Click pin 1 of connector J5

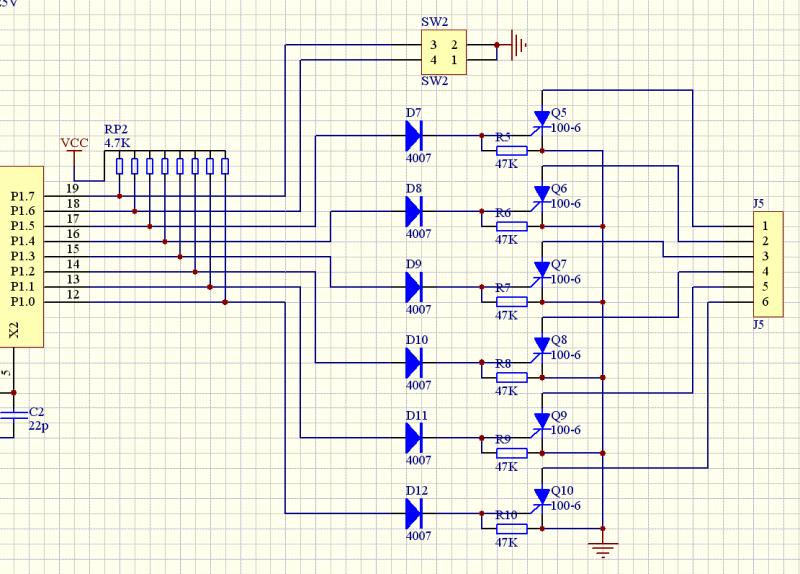coord(763,227)
